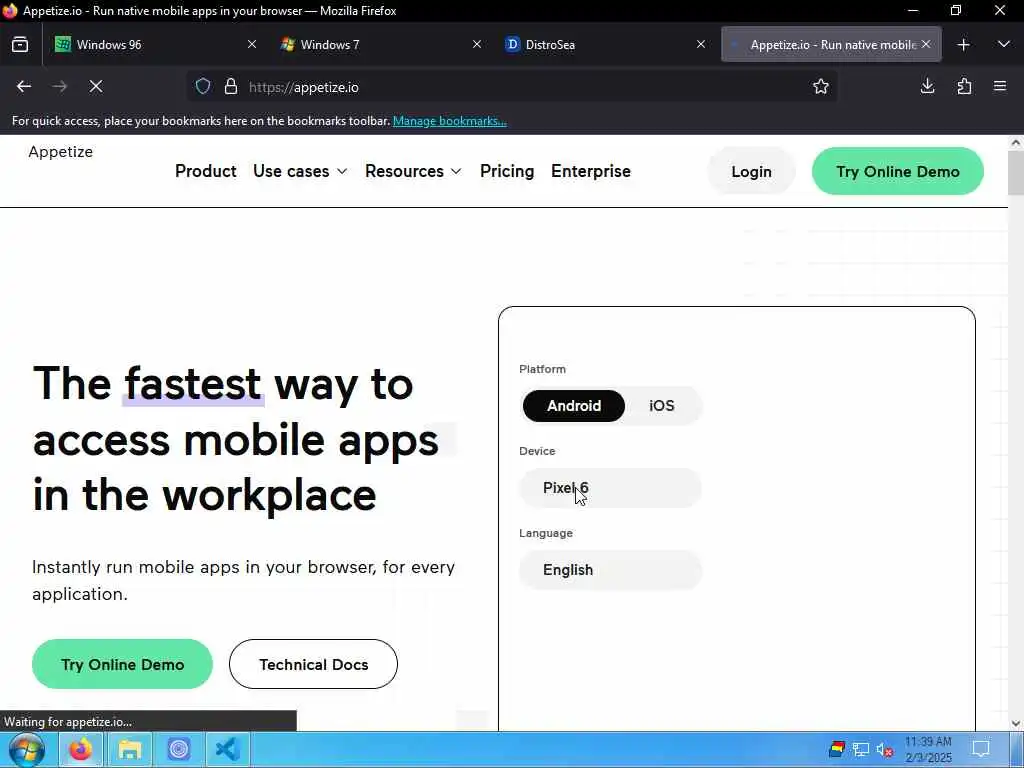Open Firefox View tab list icon
The image size is (1024, 768).
tap(20, 44)
